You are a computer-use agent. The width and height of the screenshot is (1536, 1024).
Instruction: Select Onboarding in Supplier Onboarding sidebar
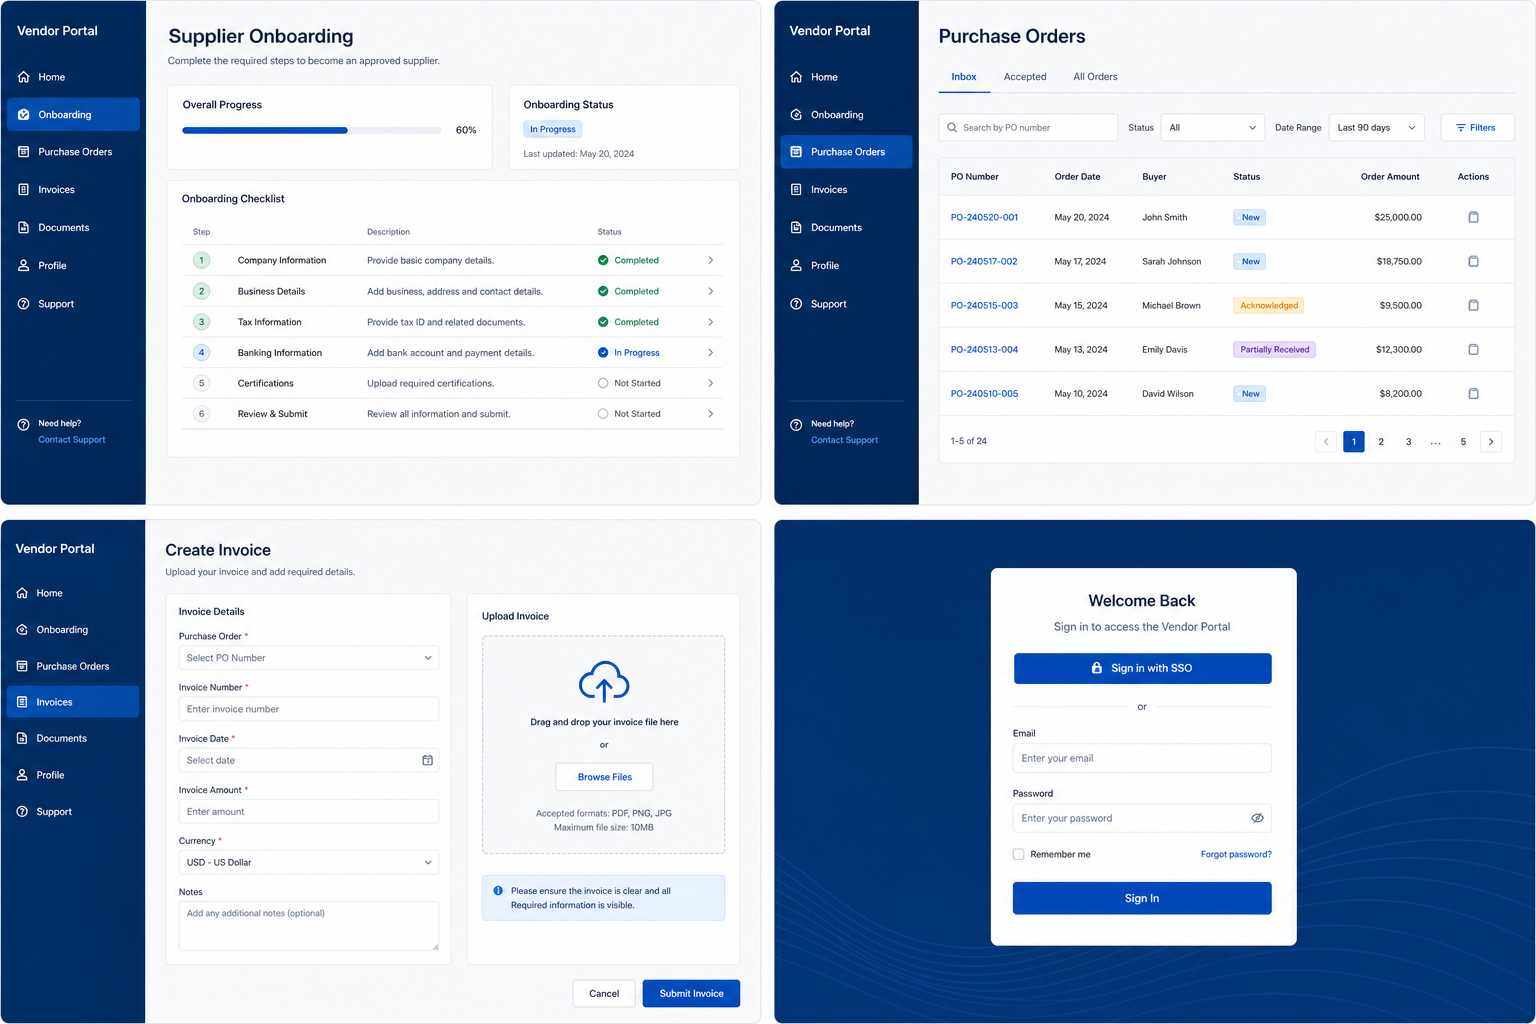pos(73,114)
